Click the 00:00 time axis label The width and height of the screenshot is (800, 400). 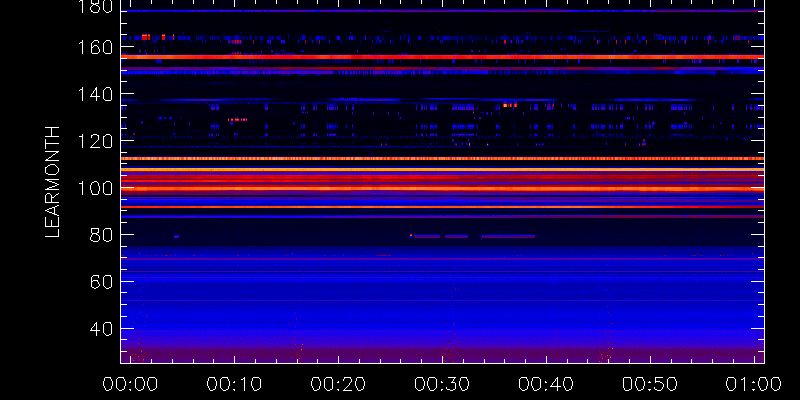(130, 384)
